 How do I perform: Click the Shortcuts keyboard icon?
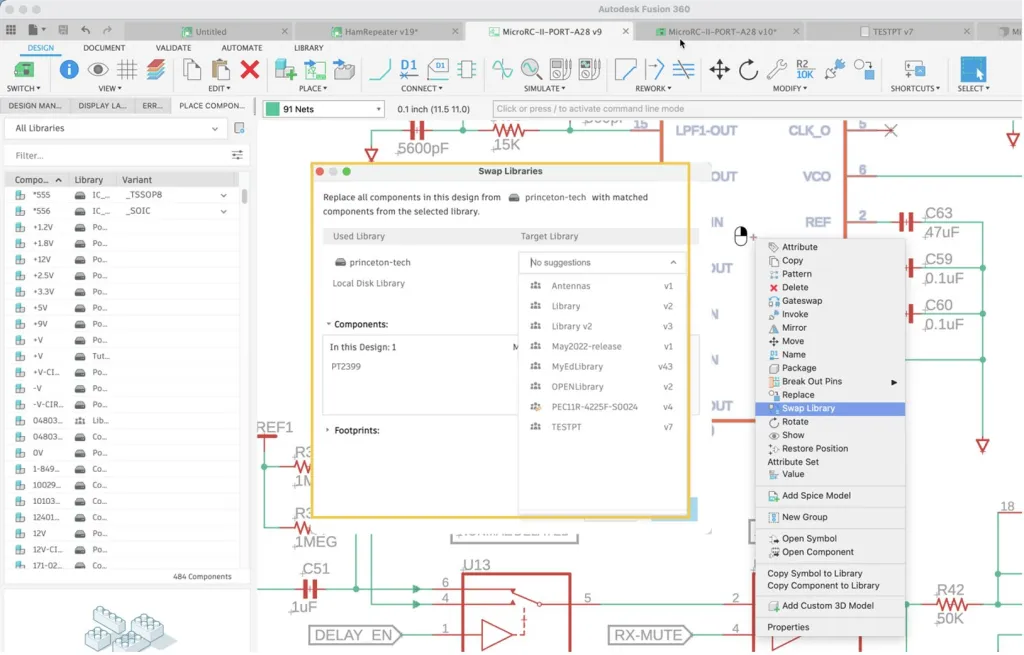click(914, 69)
